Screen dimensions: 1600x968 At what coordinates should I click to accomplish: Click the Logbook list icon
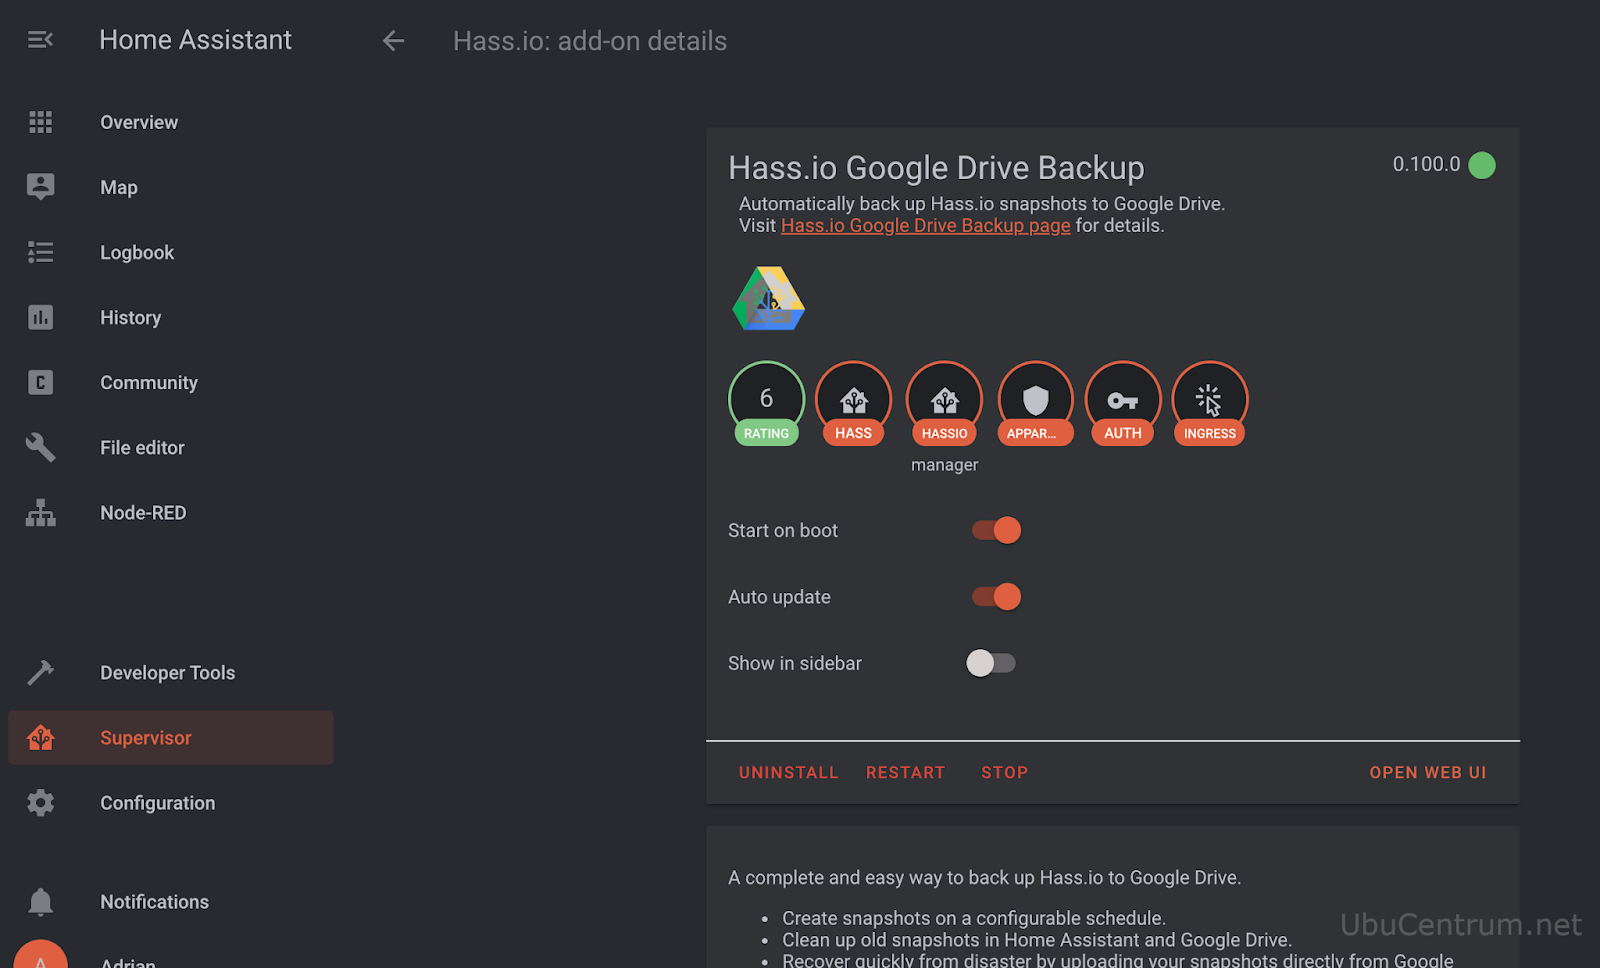click(x=40, y=252)
